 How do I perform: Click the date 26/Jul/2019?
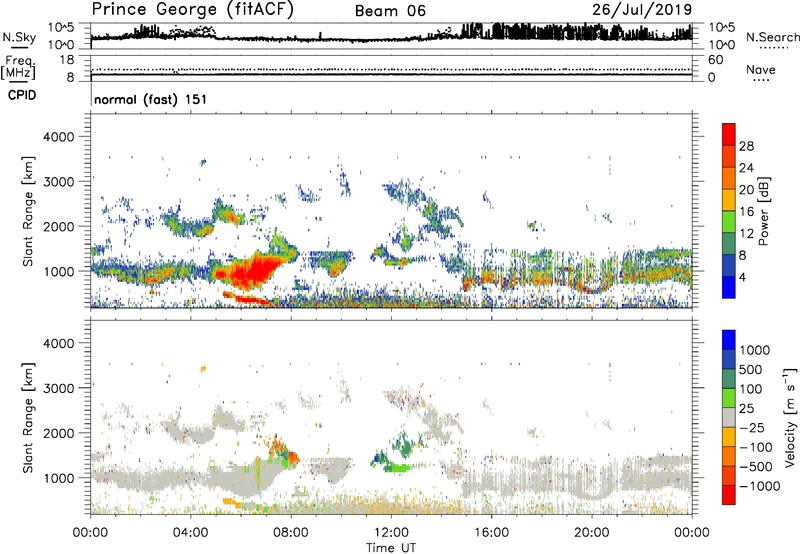(x=642, y=9)
